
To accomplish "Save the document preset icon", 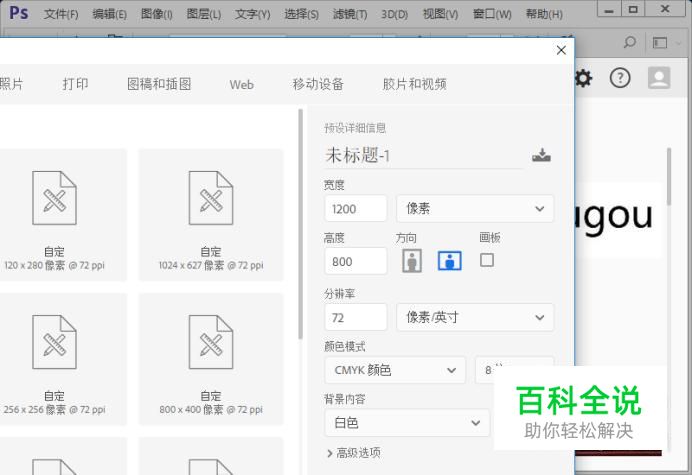I will [541, 155].
